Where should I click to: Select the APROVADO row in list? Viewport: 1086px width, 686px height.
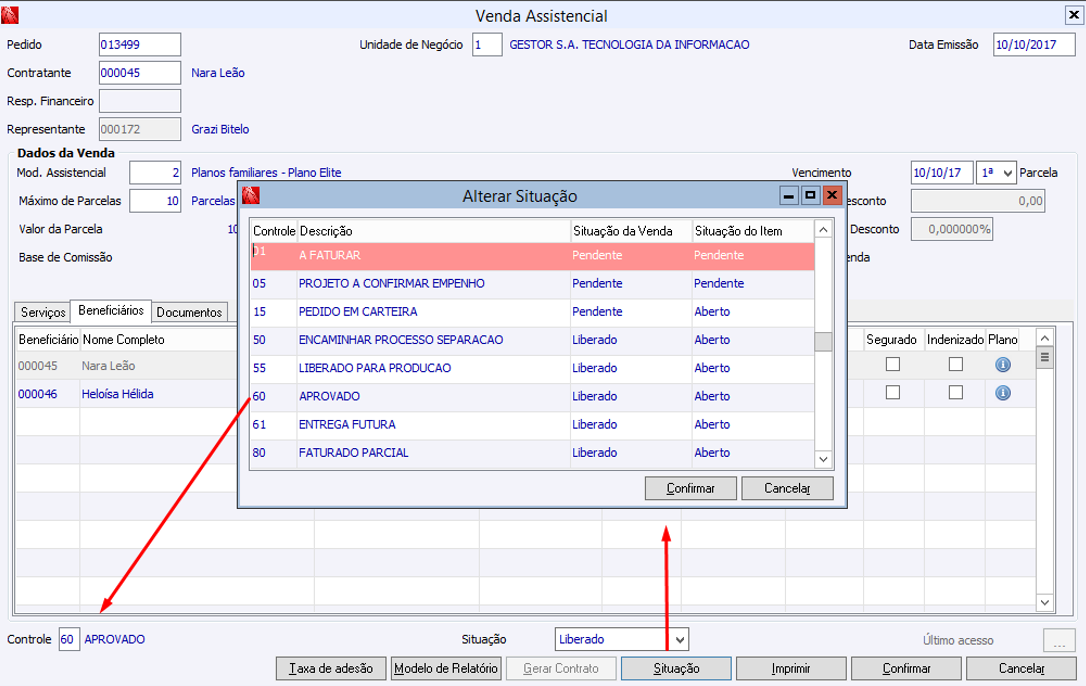pos(532,396)
